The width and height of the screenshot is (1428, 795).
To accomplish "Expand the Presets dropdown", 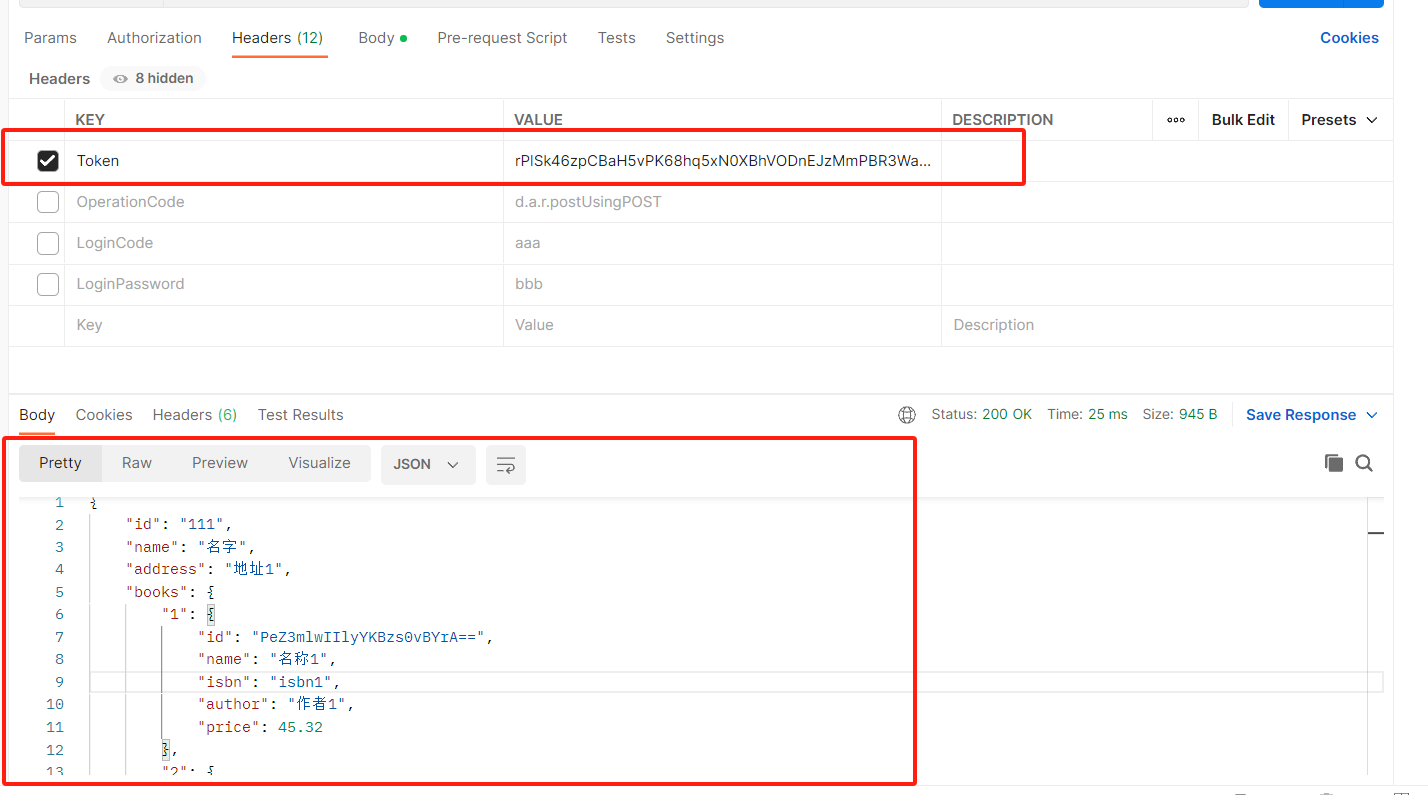I will pyautogui.click(x=1339, y=120).
